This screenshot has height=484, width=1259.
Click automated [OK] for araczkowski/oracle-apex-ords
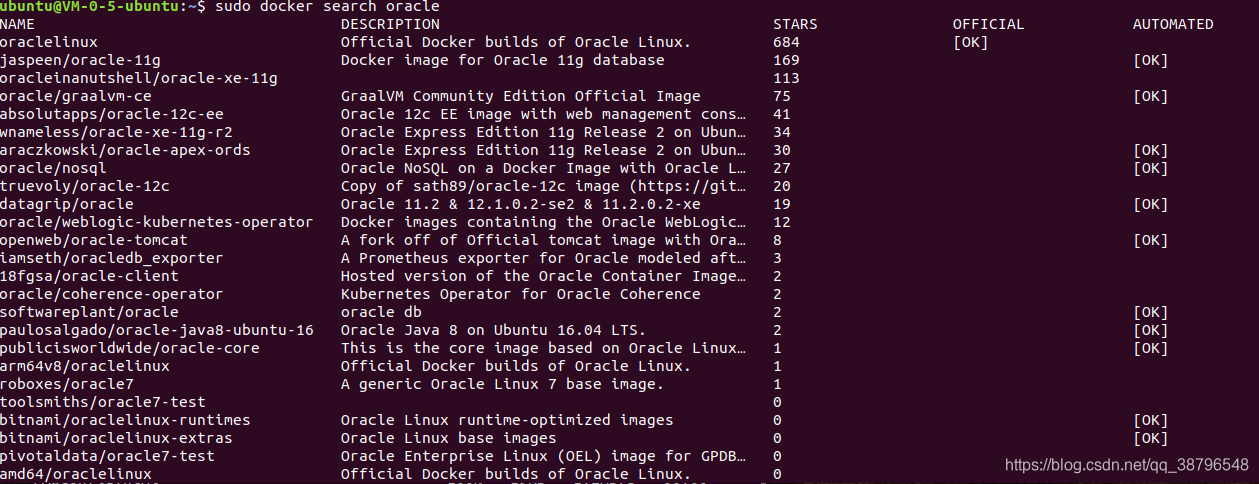[1151, 150]
